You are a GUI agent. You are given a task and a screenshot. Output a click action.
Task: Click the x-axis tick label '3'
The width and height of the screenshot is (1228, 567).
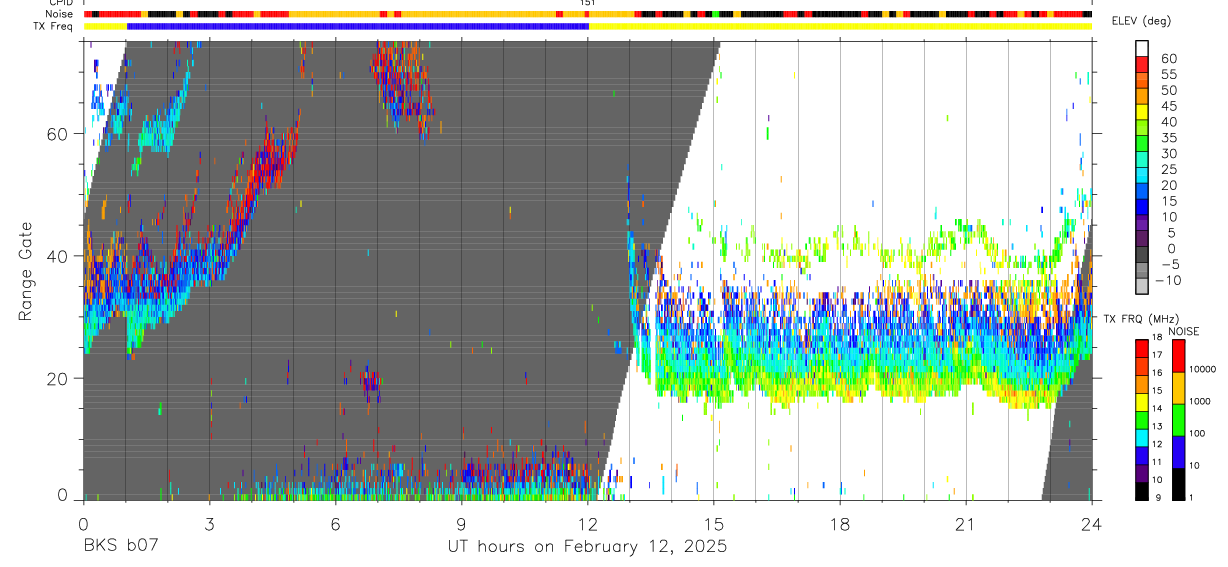(209, 525)
